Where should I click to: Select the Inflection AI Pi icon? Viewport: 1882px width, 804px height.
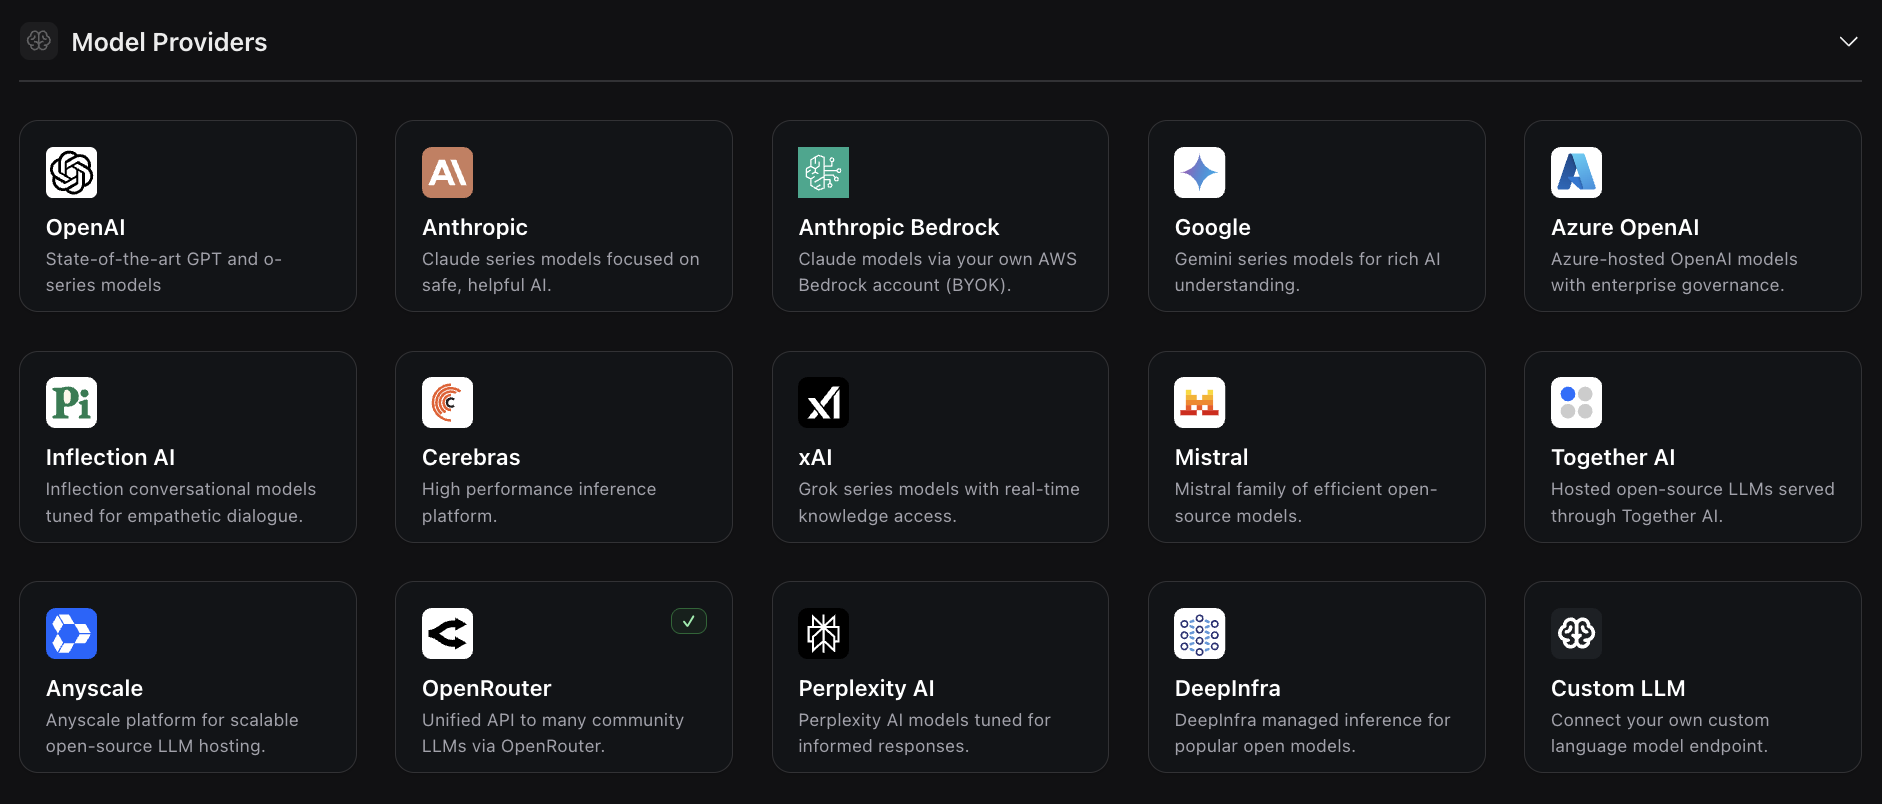pyautogui.click(x=71, y=402)
